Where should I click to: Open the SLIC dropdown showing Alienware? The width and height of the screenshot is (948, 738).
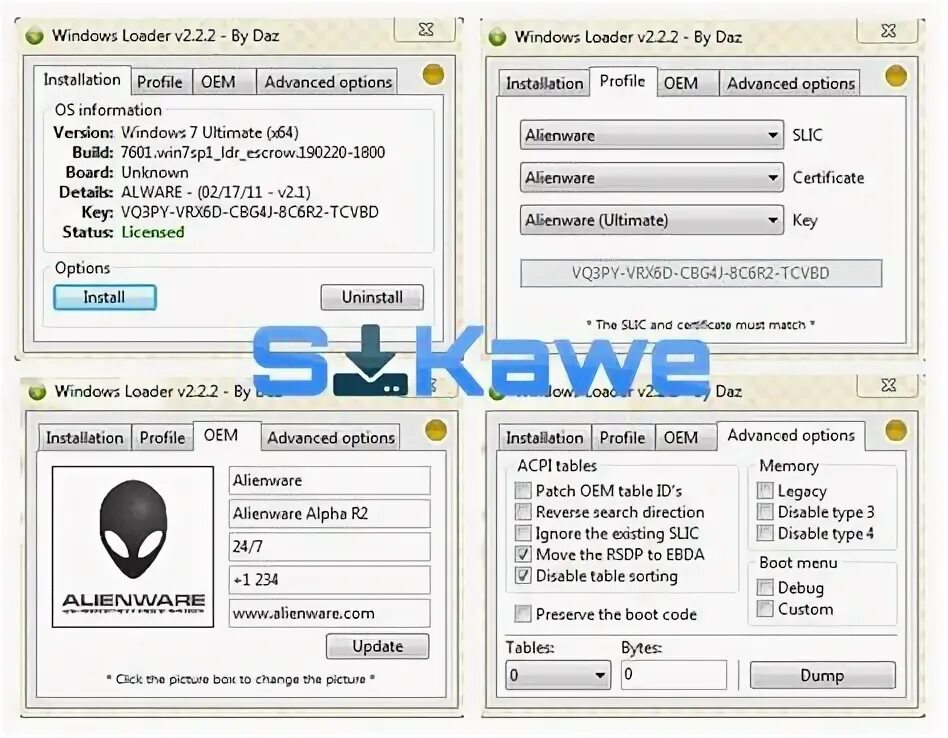coord(652,135)
